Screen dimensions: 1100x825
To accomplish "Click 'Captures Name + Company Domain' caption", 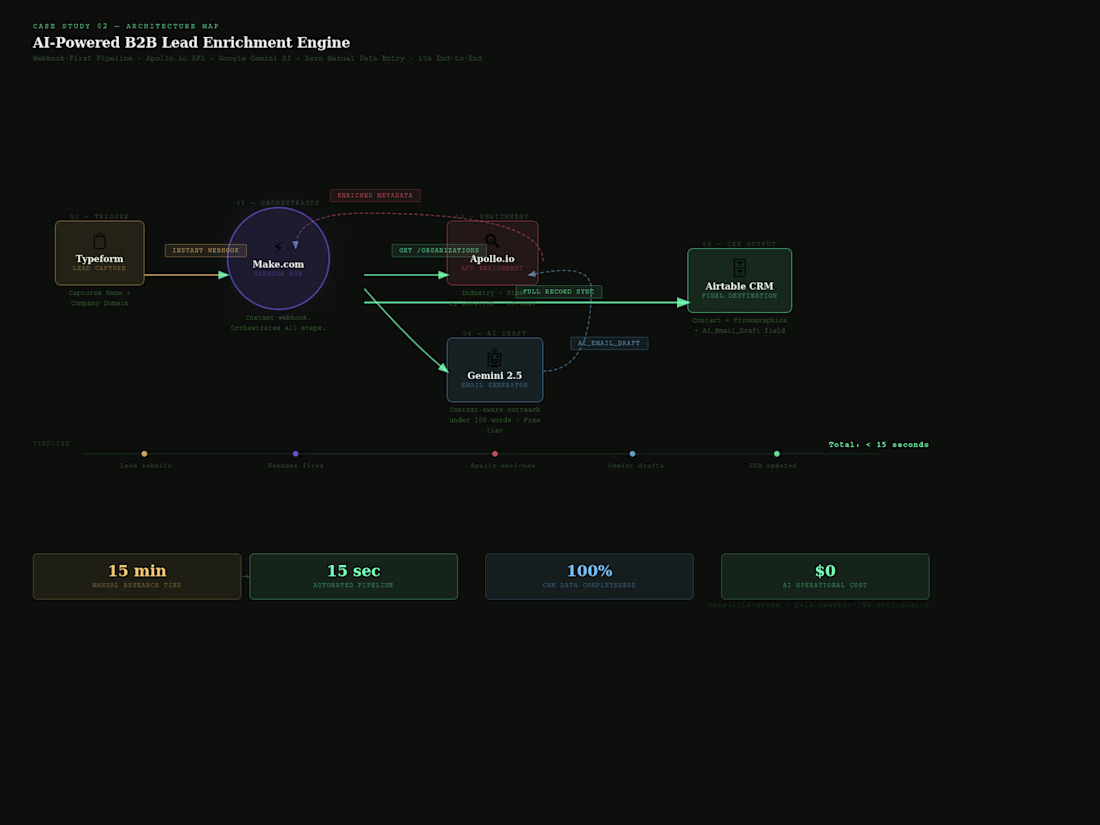I will click(x=100, y=298).
